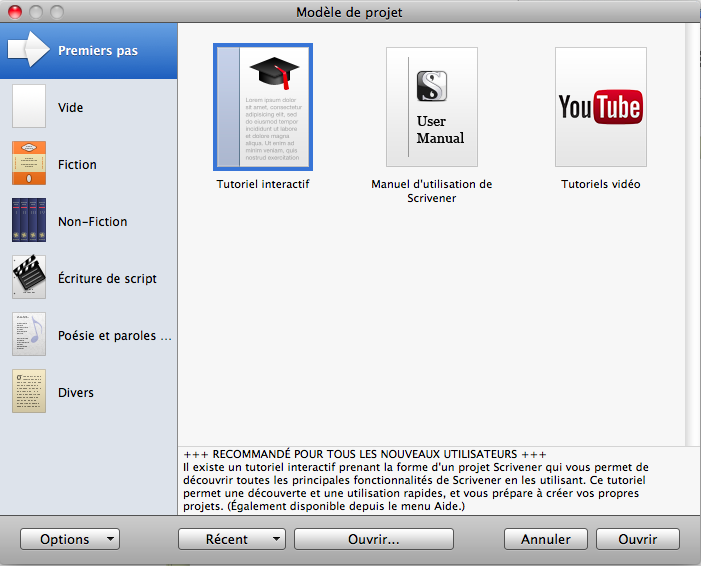The width and height of the screenshot is (701, 566).
Task: Switch to the Fiction category label
Action: coord(77,165)
